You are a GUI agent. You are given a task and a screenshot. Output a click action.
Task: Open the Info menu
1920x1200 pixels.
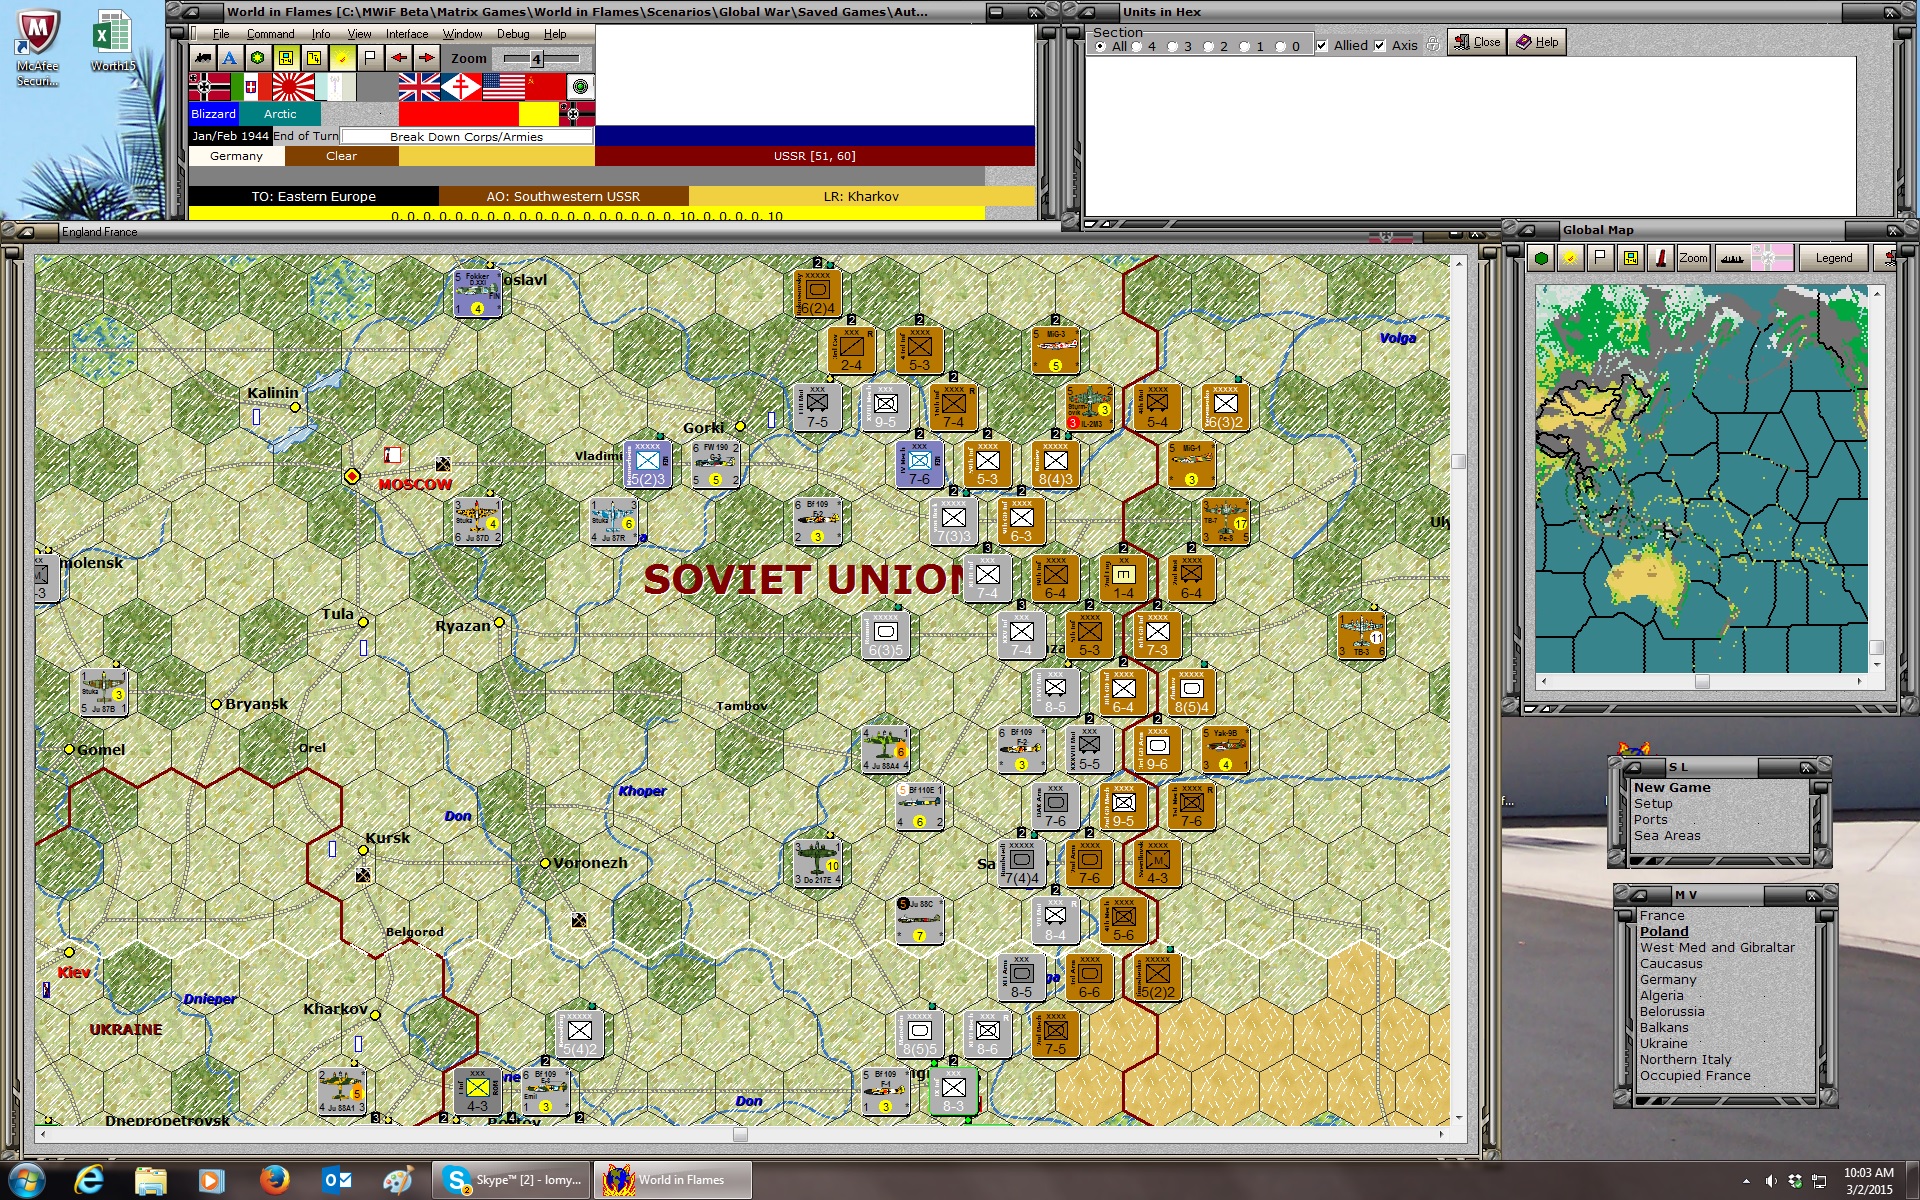coord(320,34)
